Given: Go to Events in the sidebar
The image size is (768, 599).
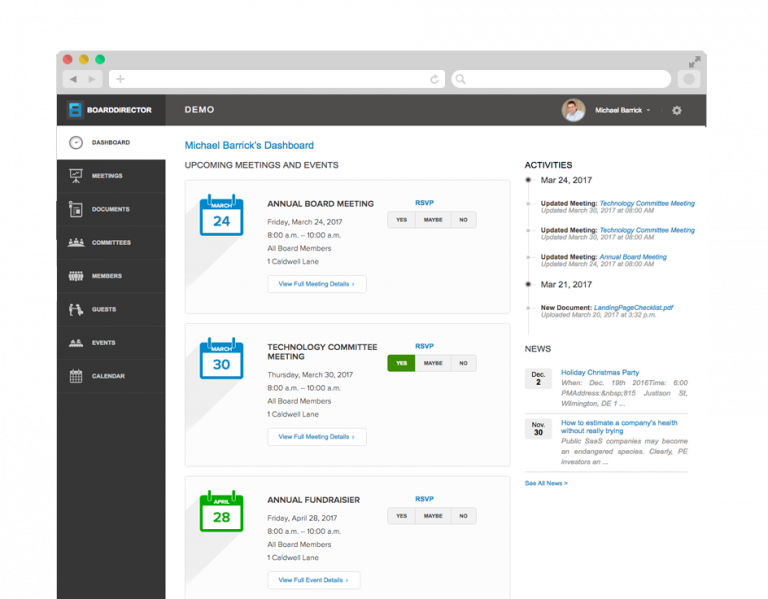Looking at the screenshot, I should [x=103, y=343].
